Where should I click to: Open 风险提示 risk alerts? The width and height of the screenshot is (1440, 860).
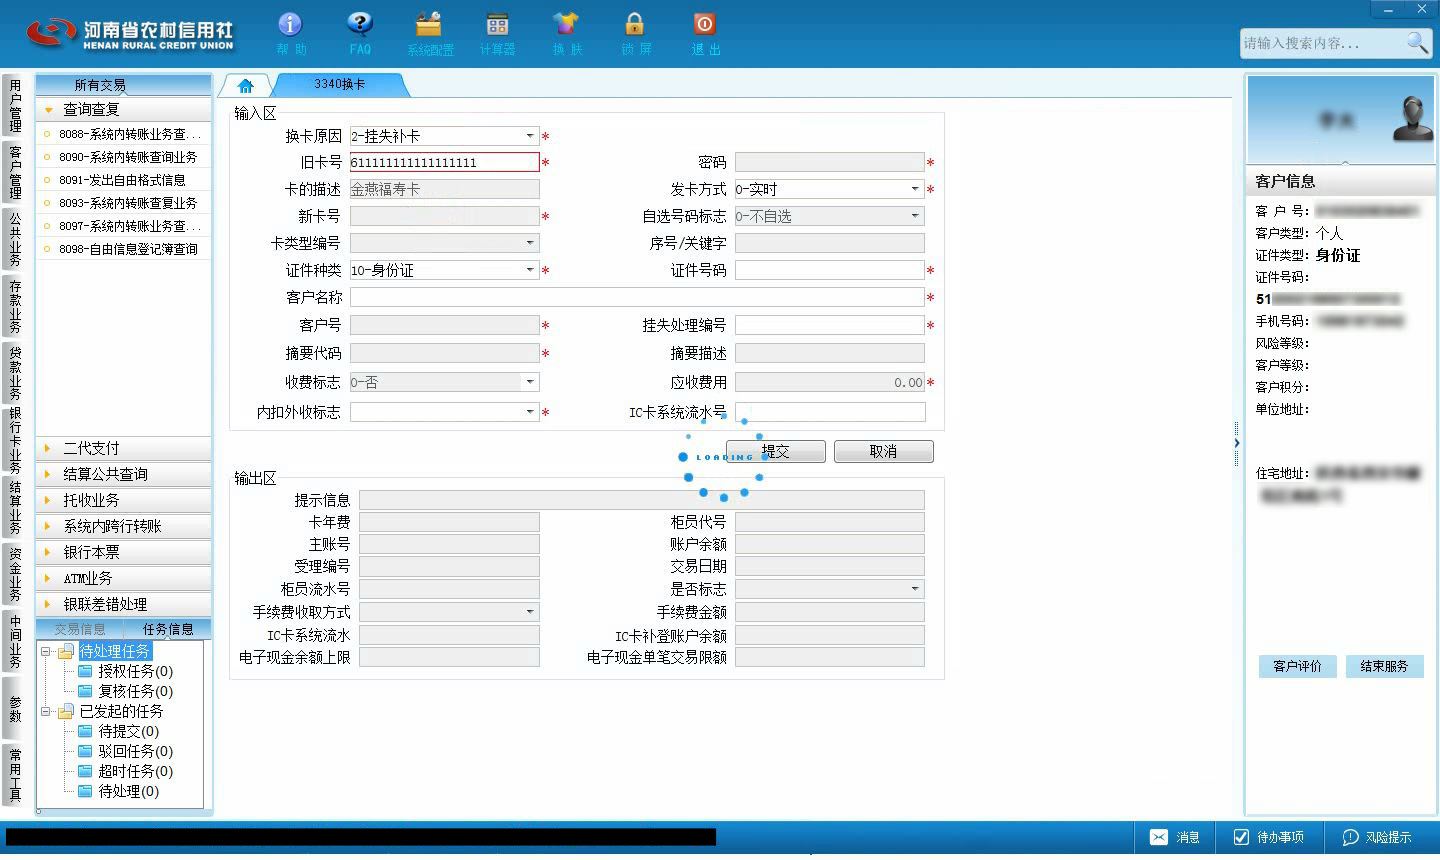coord(1377,837)
